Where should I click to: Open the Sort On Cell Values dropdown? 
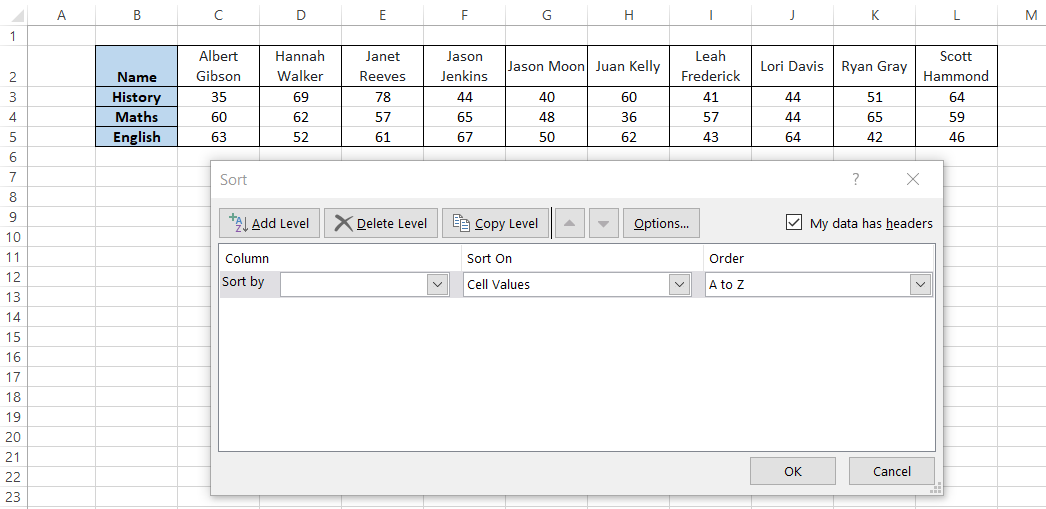pos(679,284)
